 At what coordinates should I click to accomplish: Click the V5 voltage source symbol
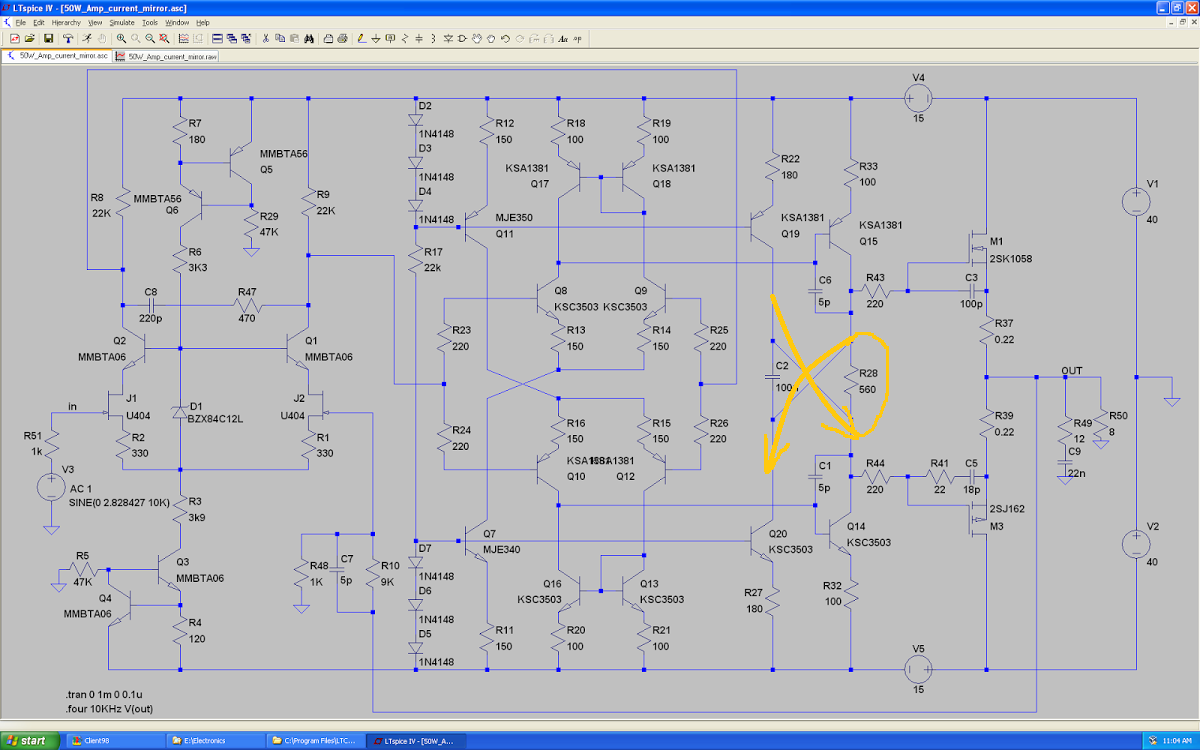tap(918, 668)
